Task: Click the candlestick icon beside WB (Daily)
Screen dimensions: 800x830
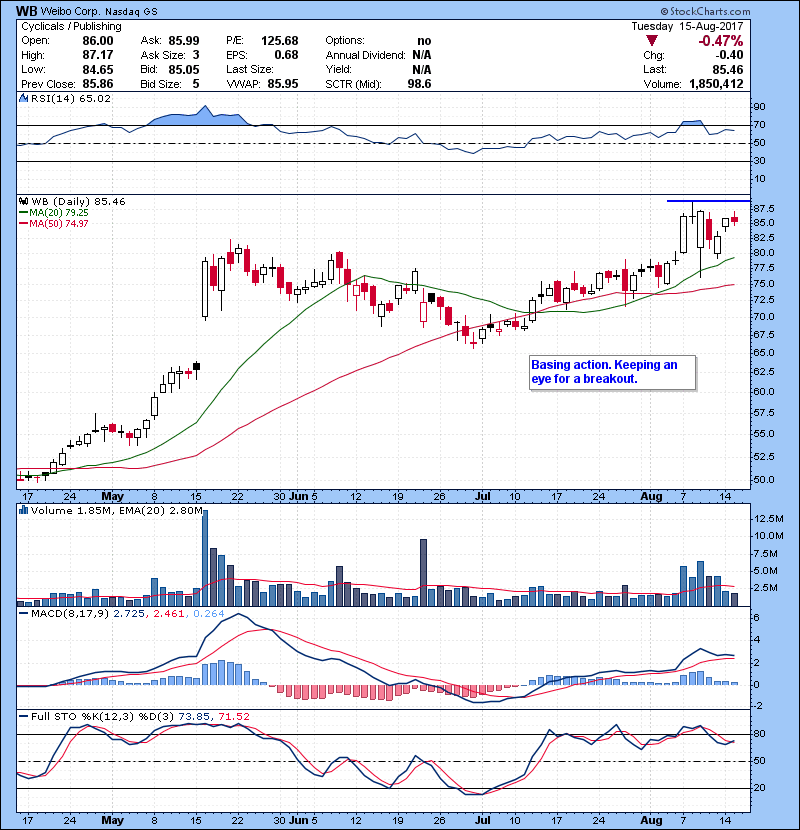Action: click(x=23, y=201)
